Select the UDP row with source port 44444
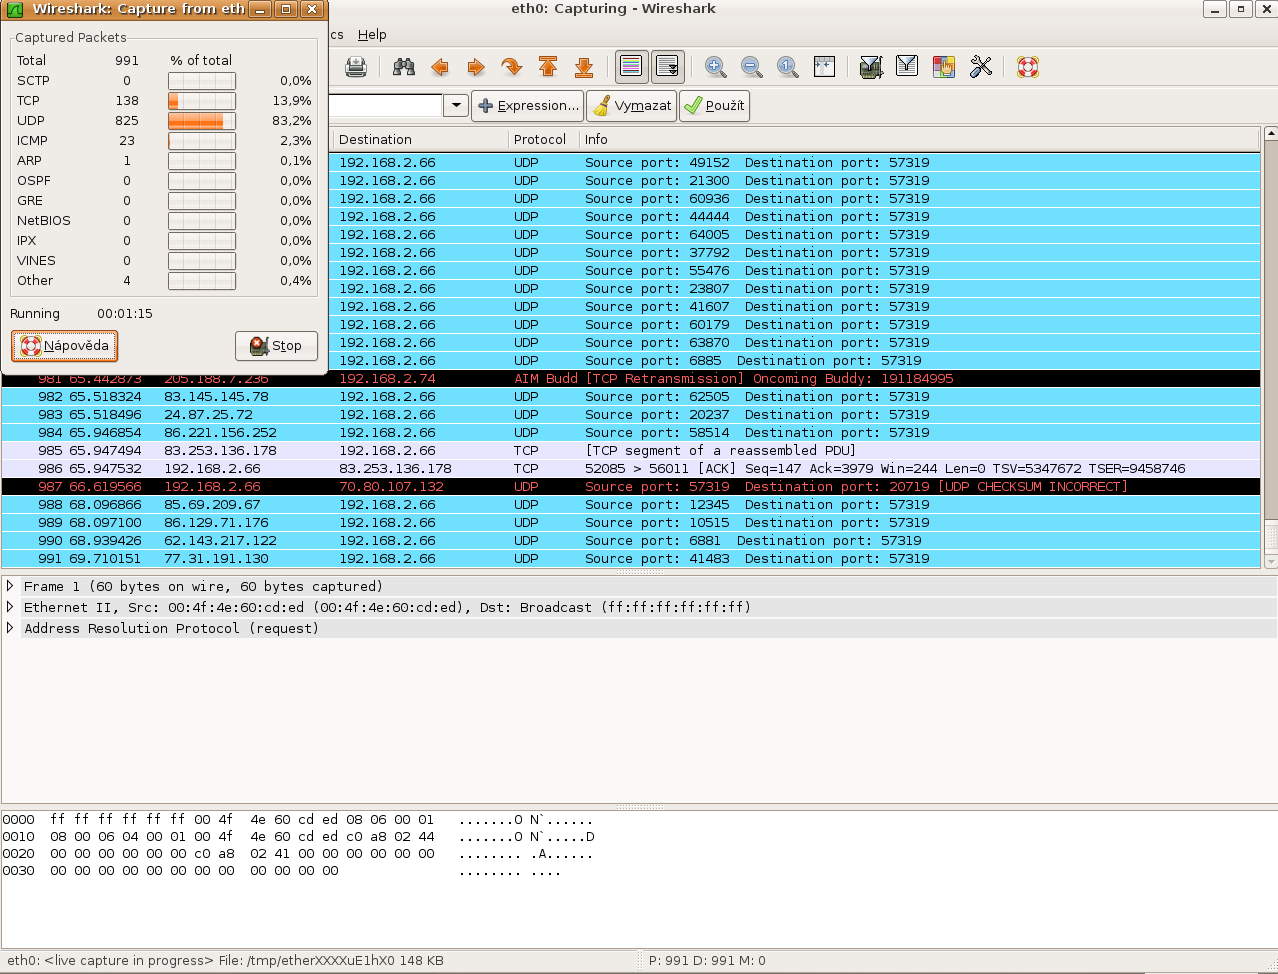Viewport: 1278px width, 974px height. click(795, 217)
